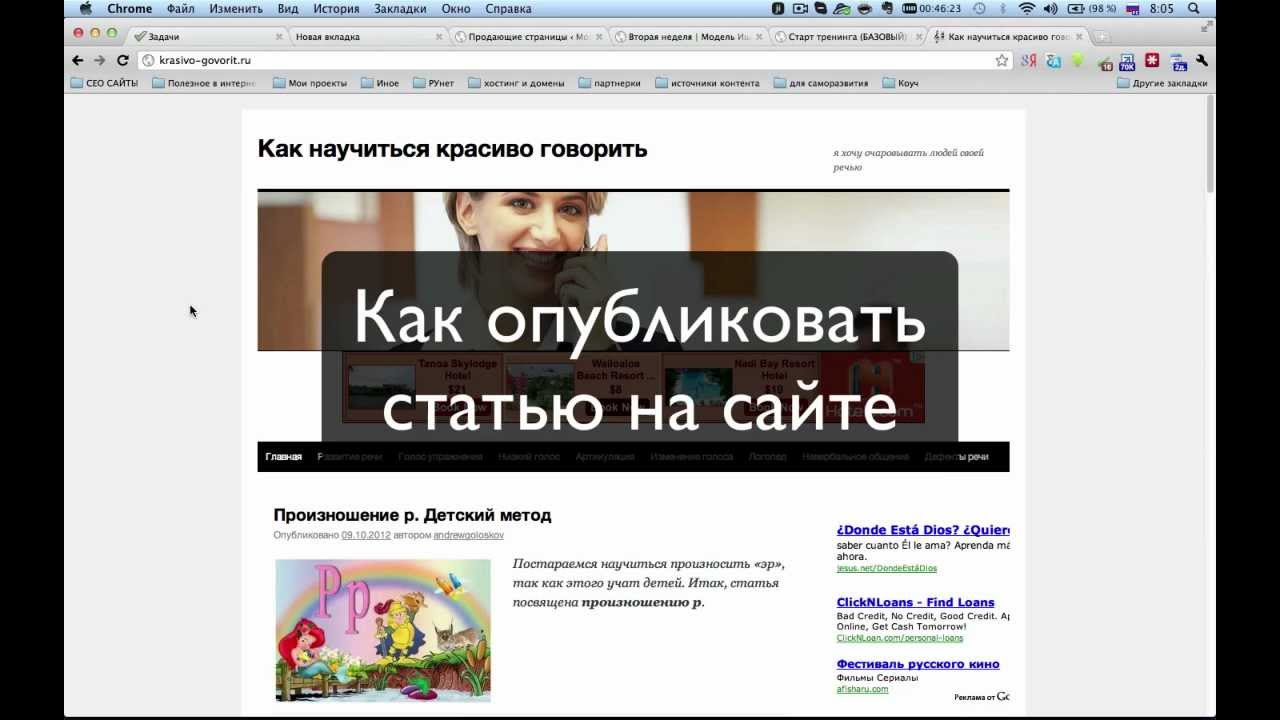Open the История menu

pos(336,8)
